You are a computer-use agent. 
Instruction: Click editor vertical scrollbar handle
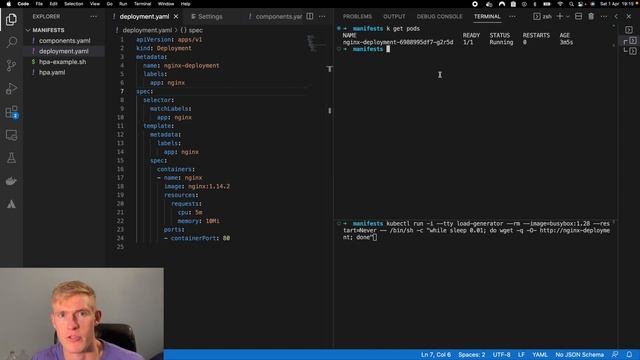(329, 110)
